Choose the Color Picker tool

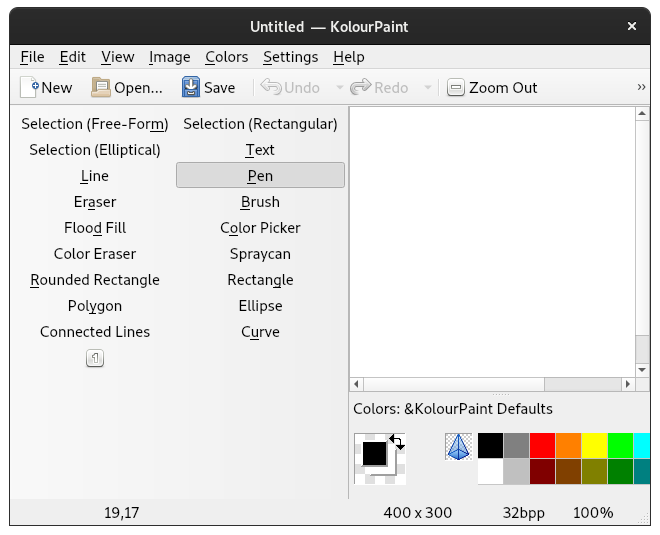(x=260, y=228)
